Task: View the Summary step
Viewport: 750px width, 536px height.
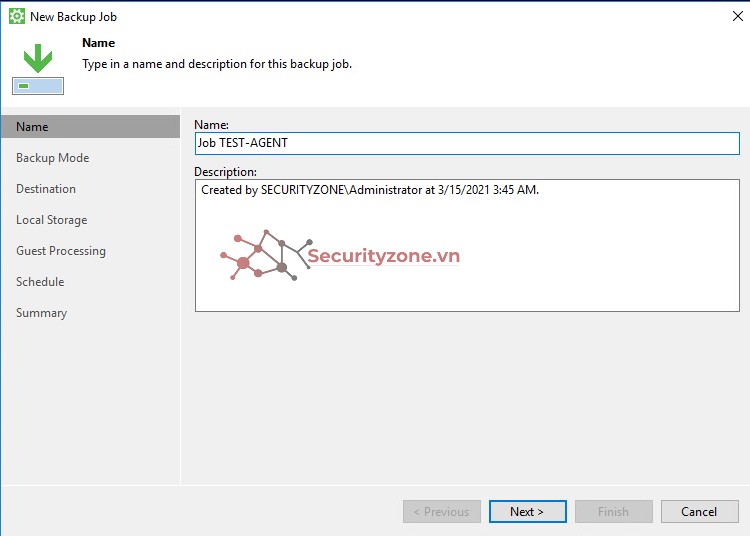Action: tap(42, 313)
